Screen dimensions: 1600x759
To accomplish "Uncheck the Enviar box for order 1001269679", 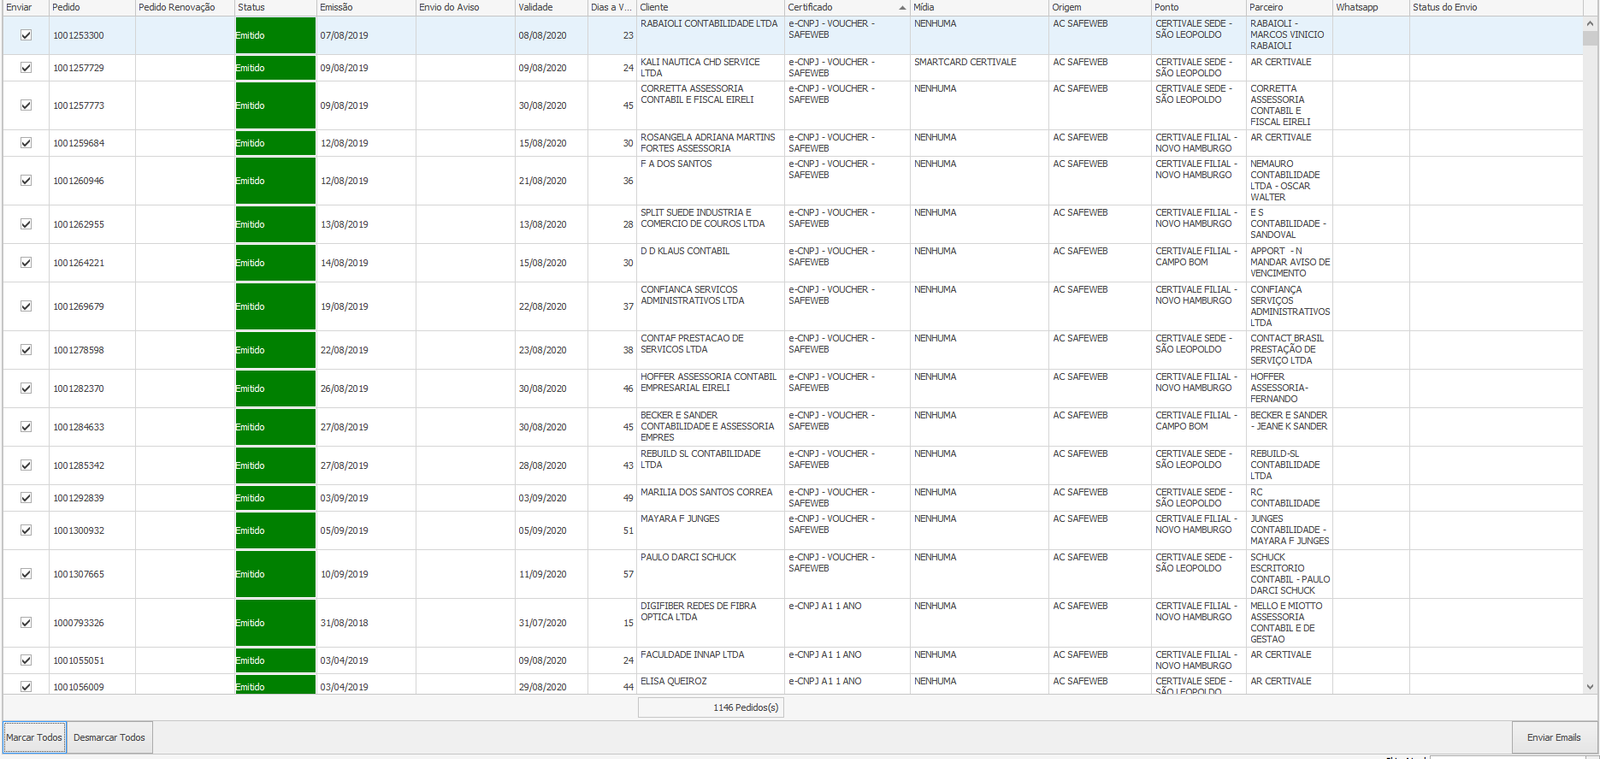I will coord(26,306).
